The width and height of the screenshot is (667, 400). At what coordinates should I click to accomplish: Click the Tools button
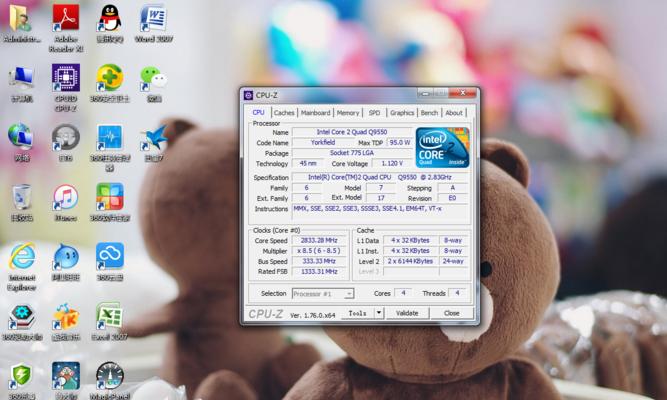tap(357, 313)
